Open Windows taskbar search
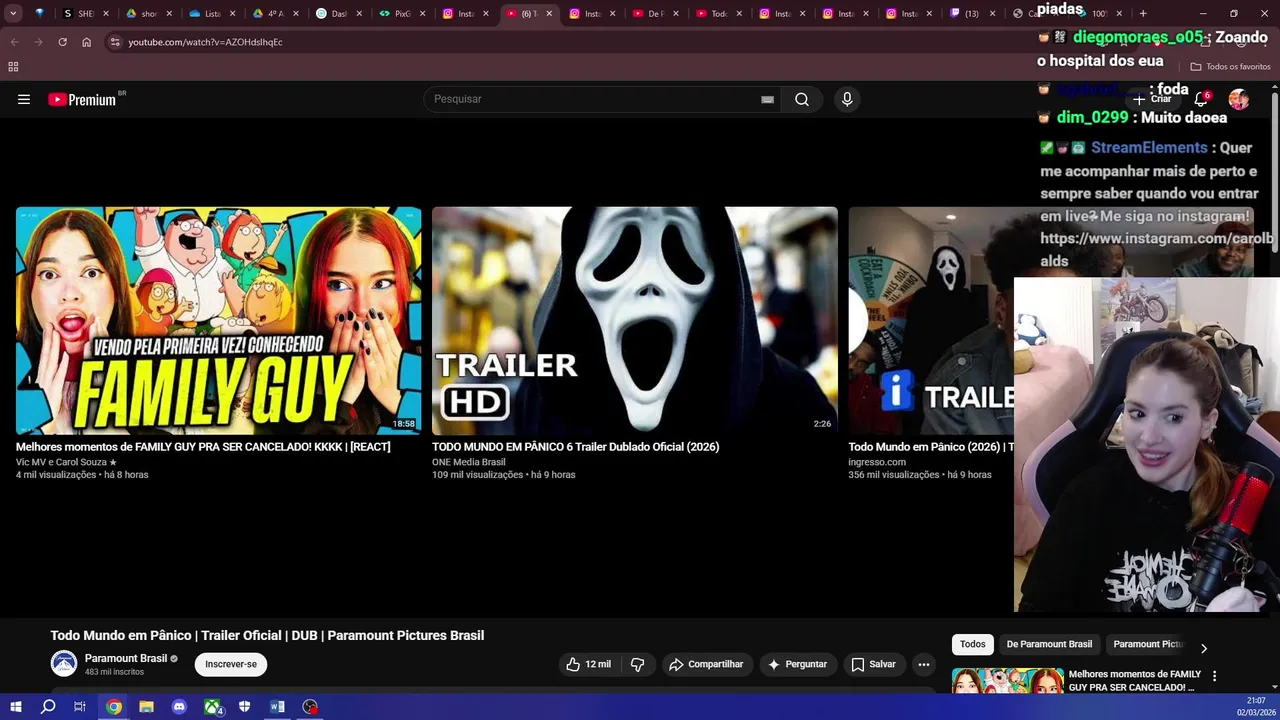Screen dimensions: 1280x720 click(x=48, y=707)
